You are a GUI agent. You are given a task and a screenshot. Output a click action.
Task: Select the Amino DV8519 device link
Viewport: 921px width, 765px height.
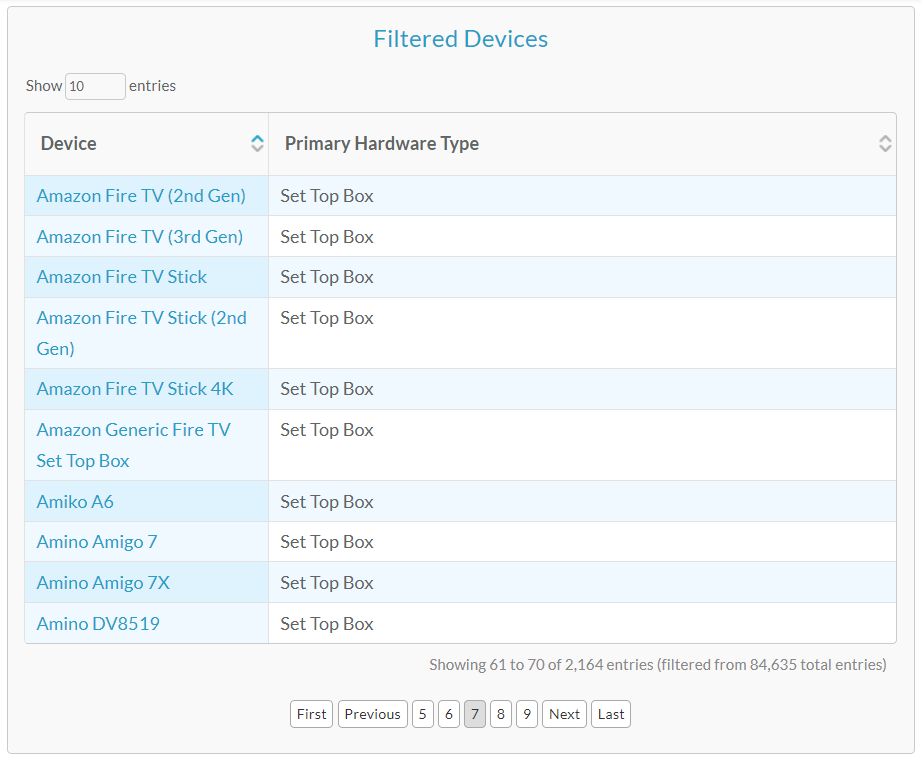tap(98, 624)
